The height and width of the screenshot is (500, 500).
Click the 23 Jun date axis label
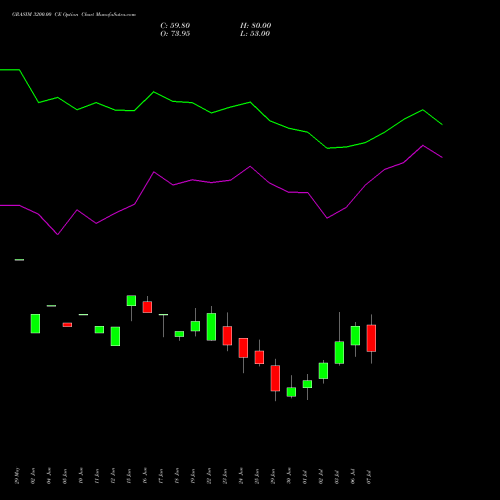pos(226,476)
